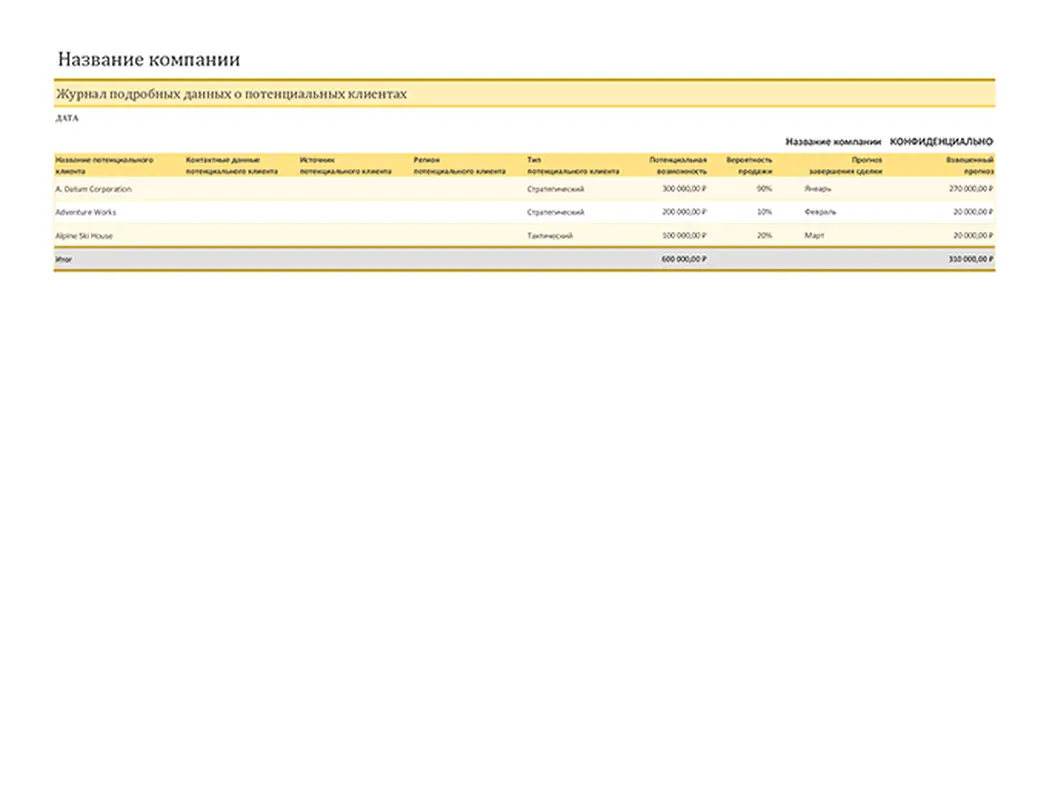This screenshot has width=1038, height=800.
Task: Click the 'Название компании' title heading
Action: tap(149, 59)
